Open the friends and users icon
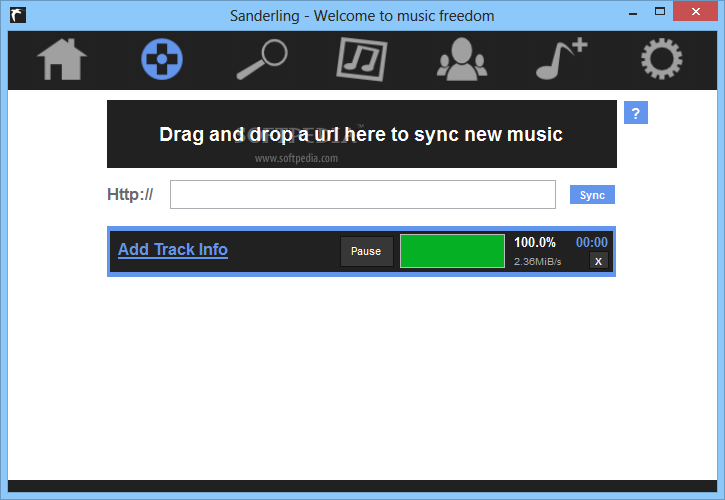This screenshot has height=500, width=725. (x=462, y=59)
